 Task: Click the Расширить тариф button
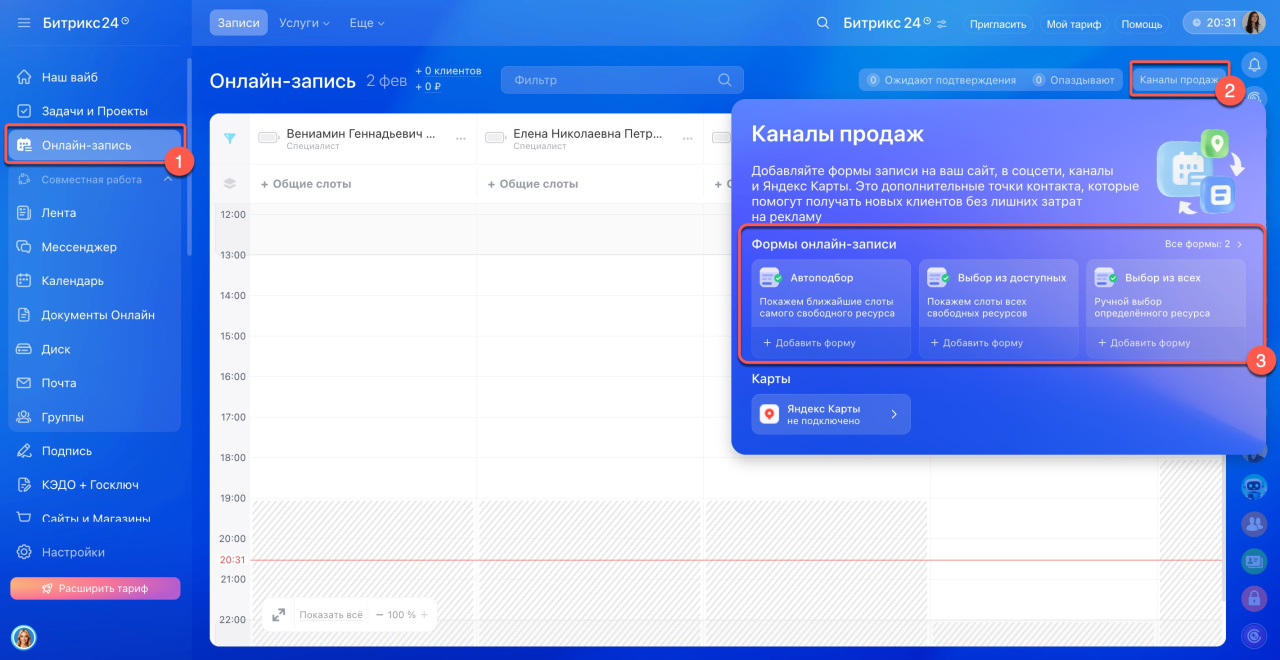[x=95, y=589]
